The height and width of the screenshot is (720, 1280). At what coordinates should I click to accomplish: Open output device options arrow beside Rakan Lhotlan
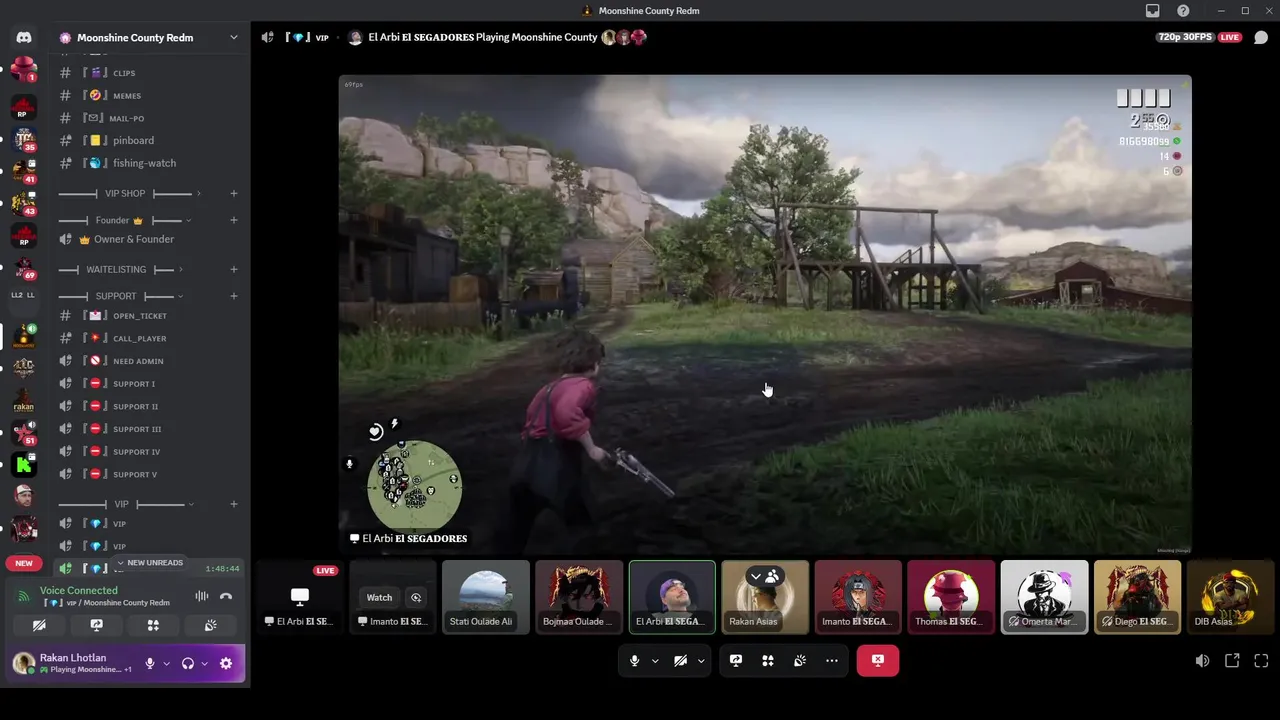[205, 663]
